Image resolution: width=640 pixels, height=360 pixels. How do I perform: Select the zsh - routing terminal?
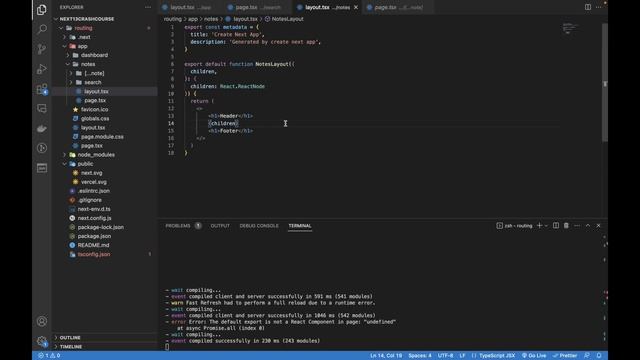point(514,226)
